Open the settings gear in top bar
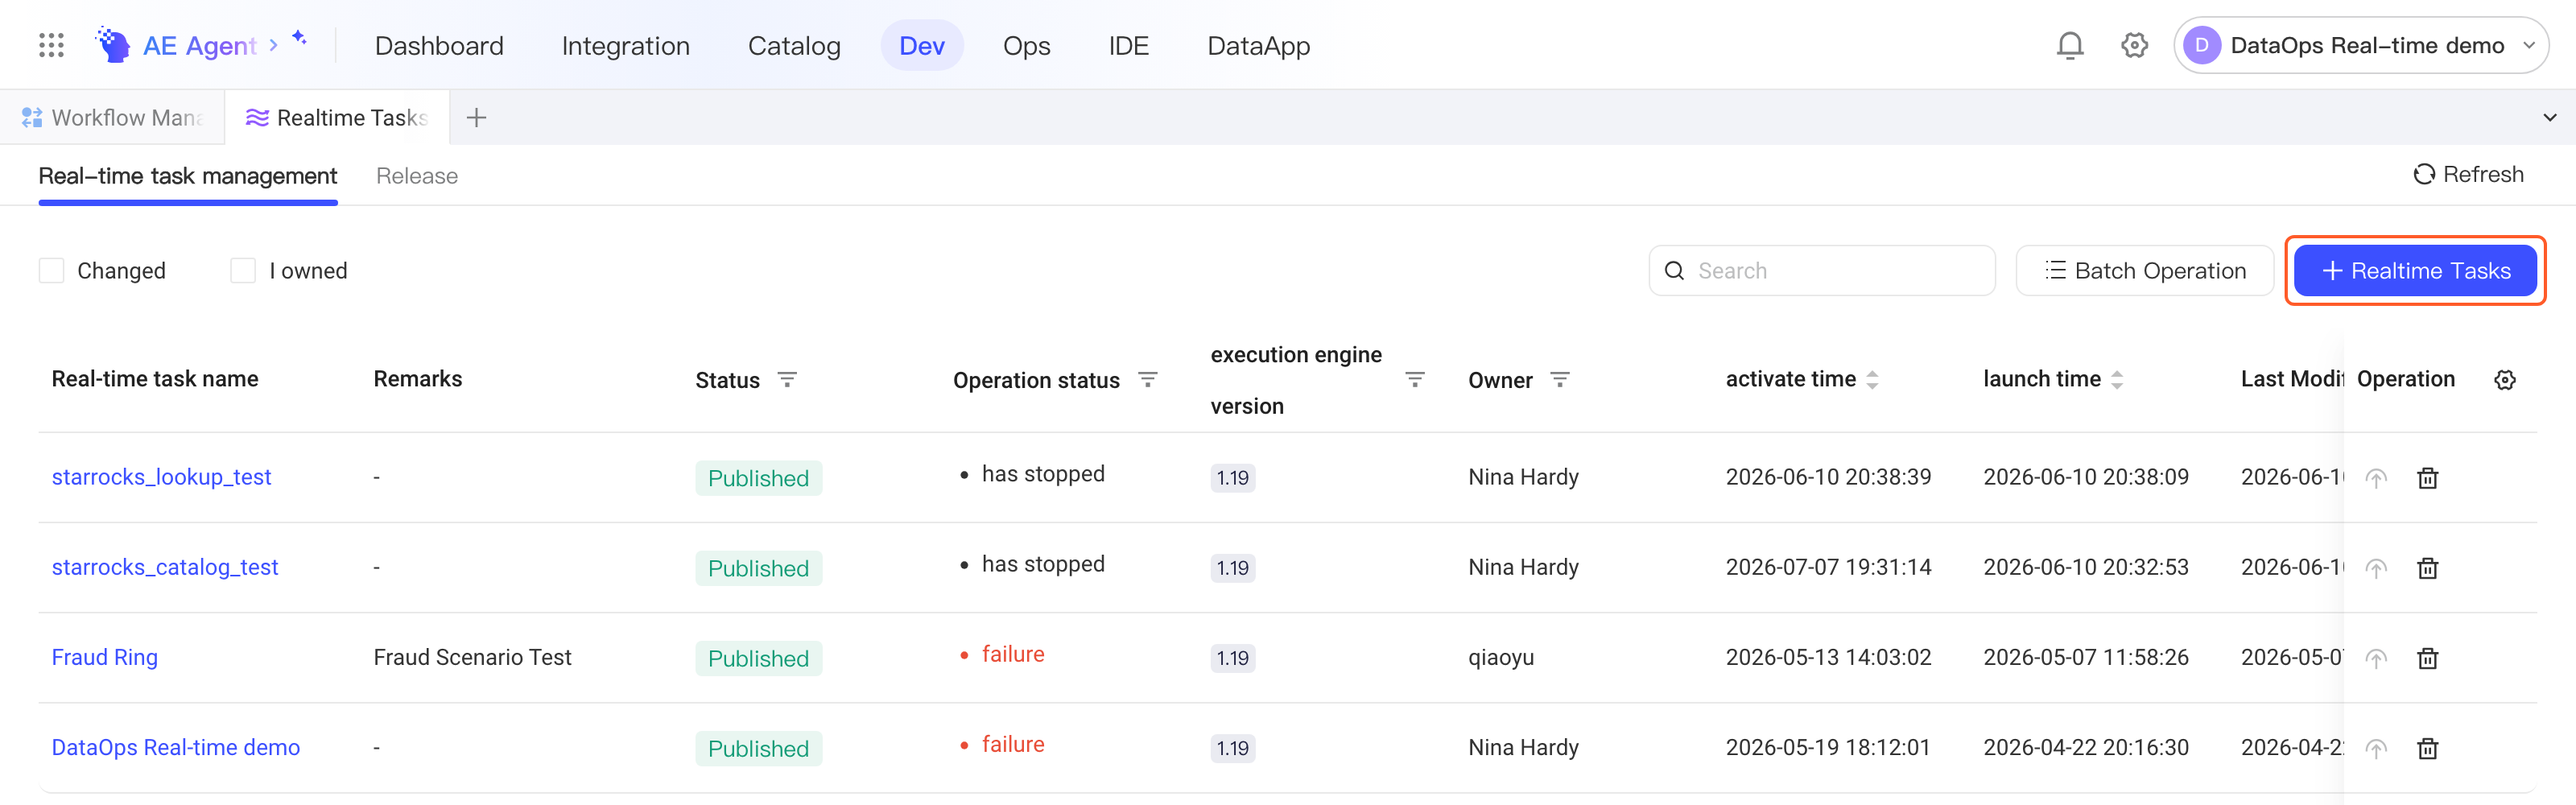2576x805 pixels. 2134,46
